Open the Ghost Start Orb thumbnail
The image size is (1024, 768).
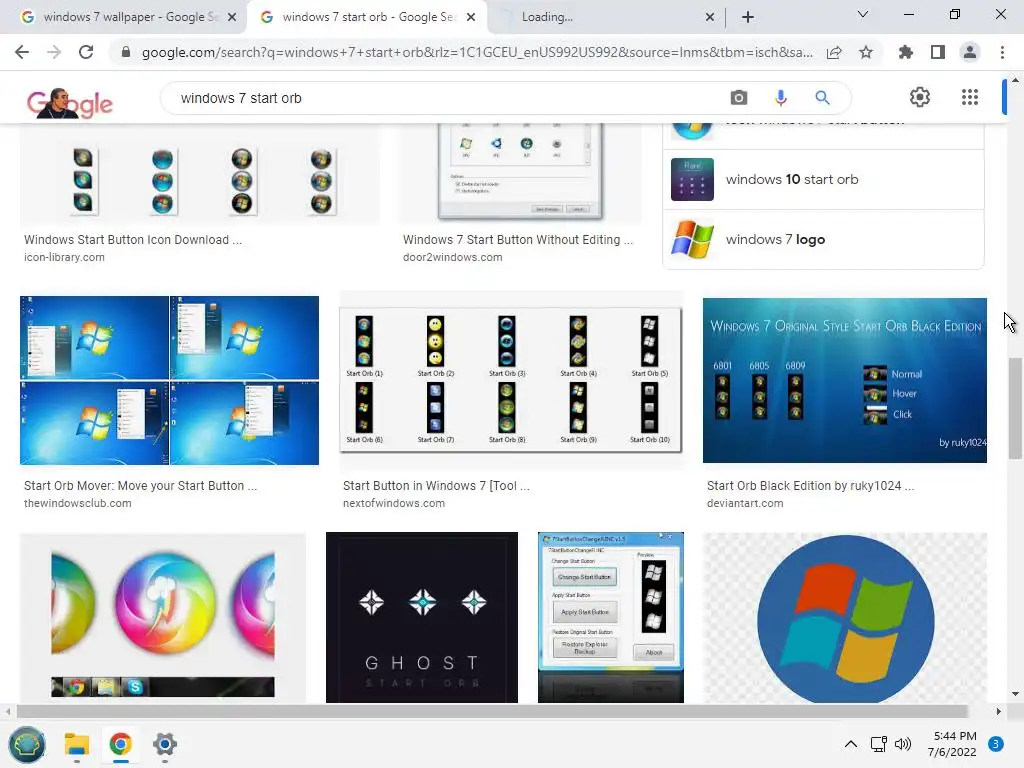422,618
